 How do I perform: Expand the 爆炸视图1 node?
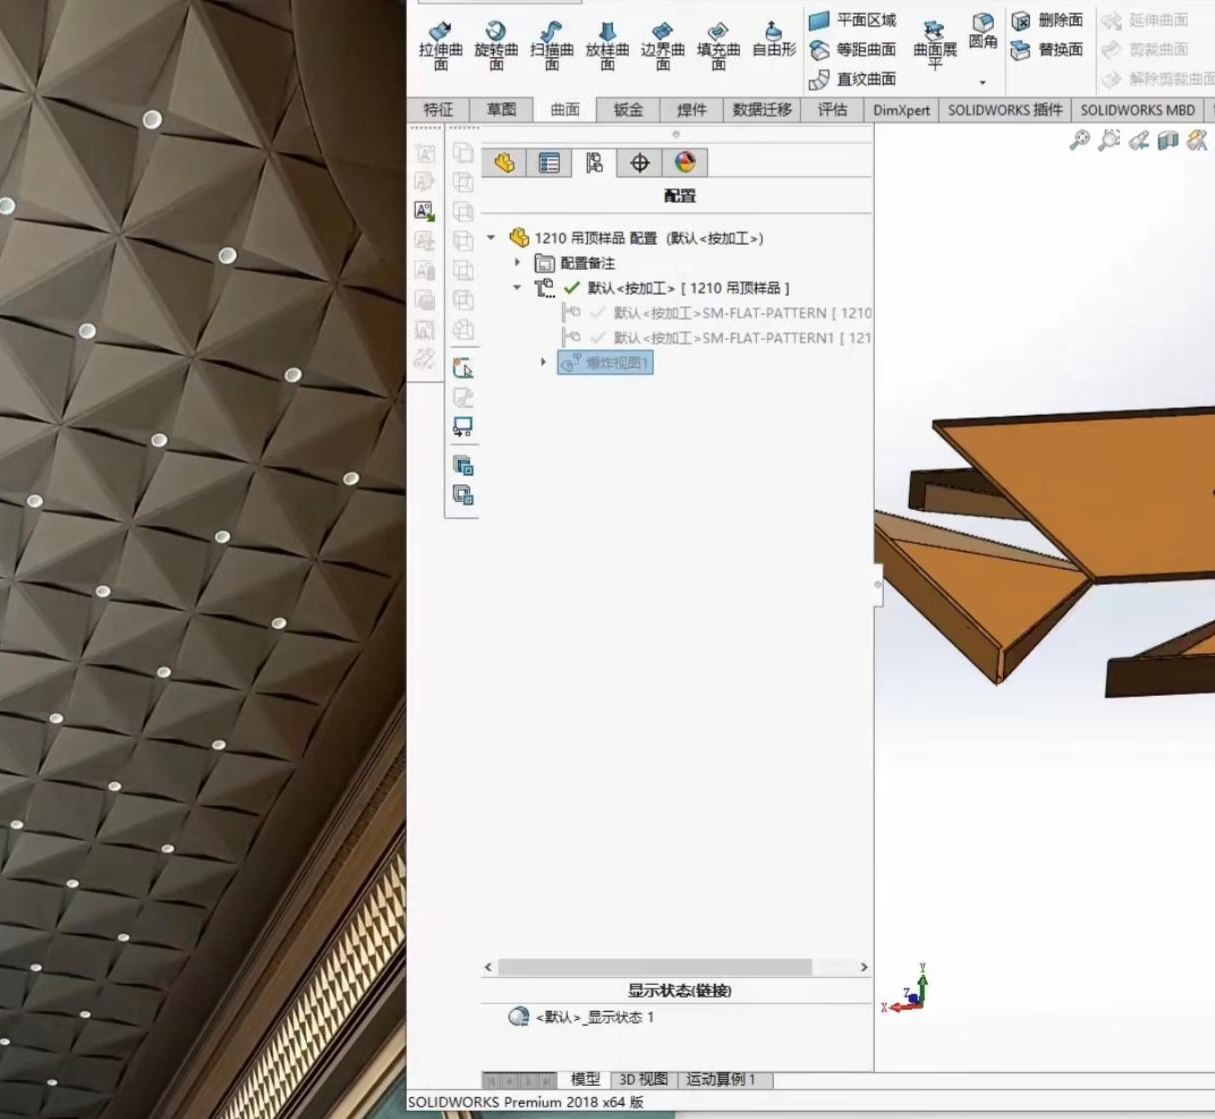(543, 362)
